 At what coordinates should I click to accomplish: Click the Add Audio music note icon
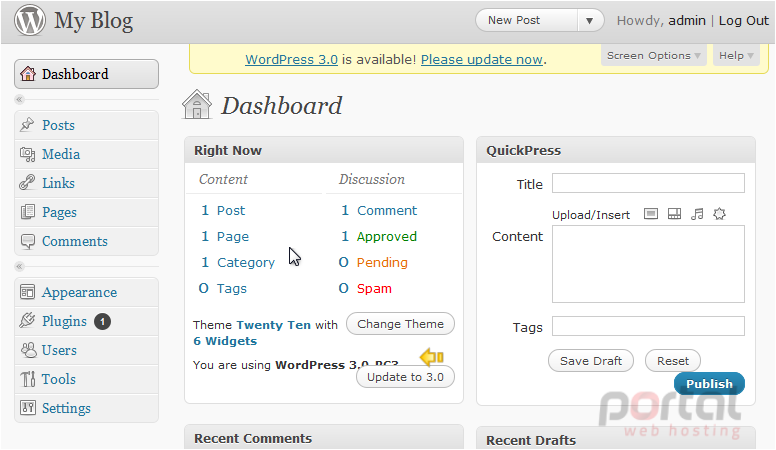point(697,214)
